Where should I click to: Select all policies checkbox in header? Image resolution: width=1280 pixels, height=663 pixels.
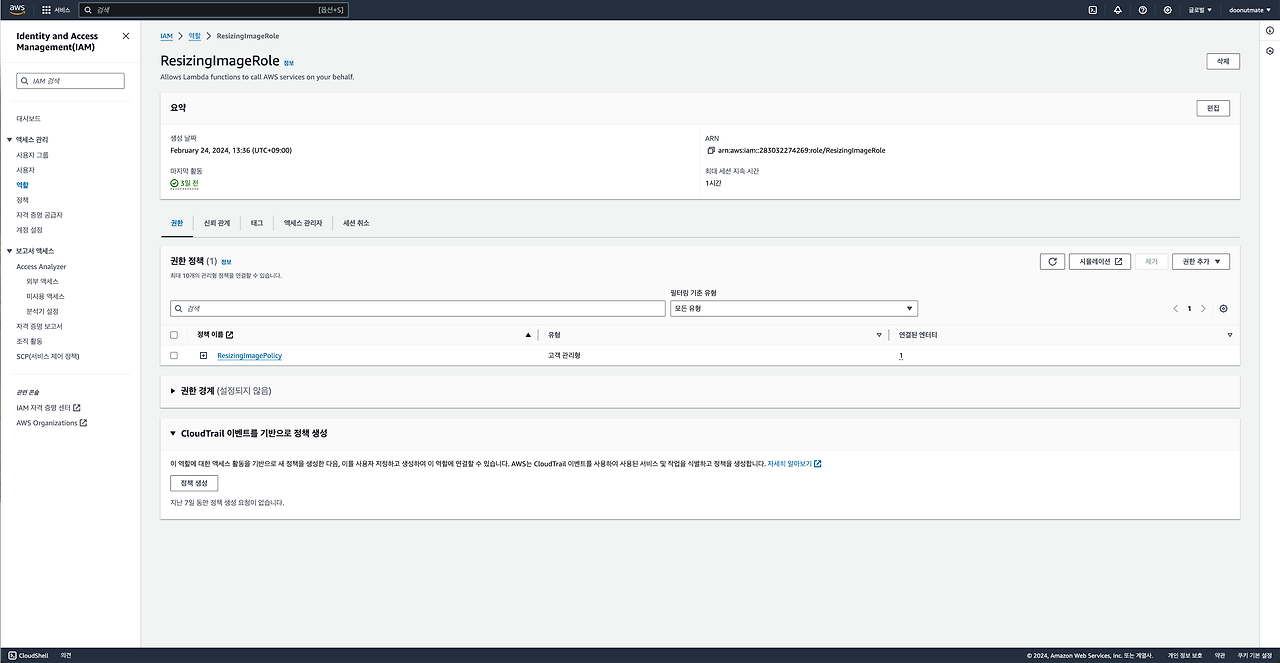[x=174, y=335]
